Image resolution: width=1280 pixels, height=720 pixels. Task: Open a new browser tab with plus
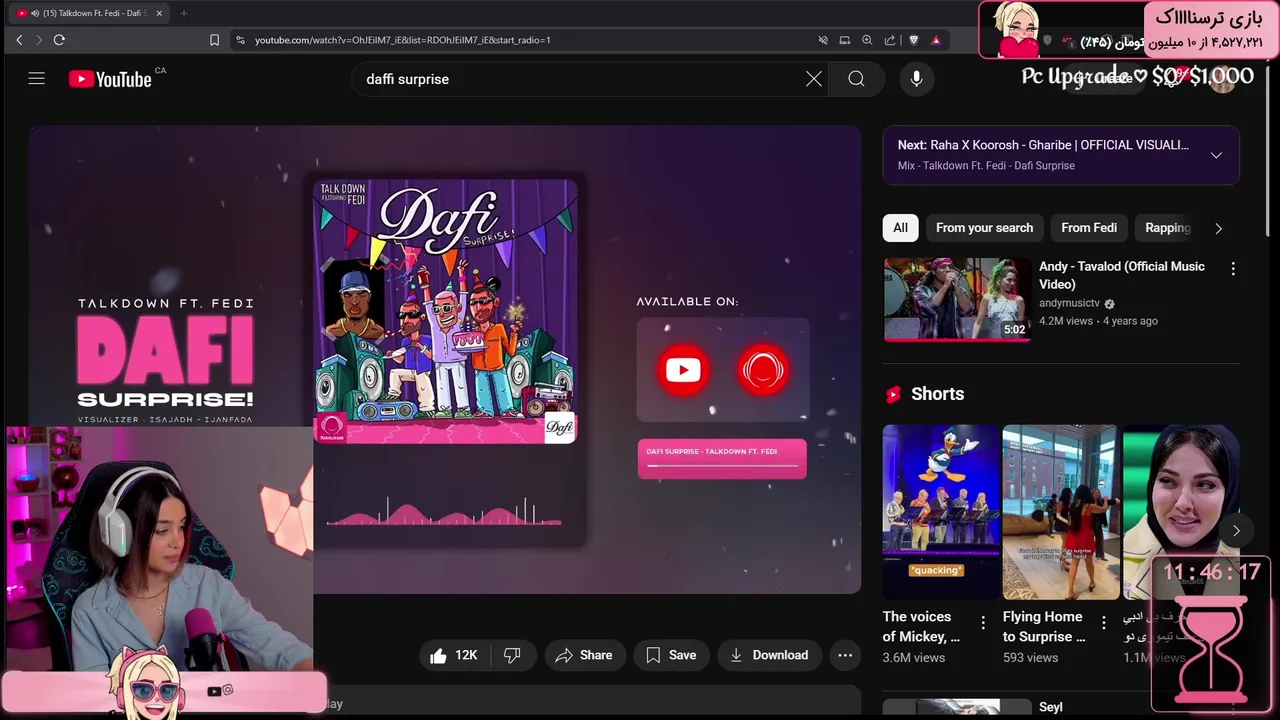coord(183,13)
